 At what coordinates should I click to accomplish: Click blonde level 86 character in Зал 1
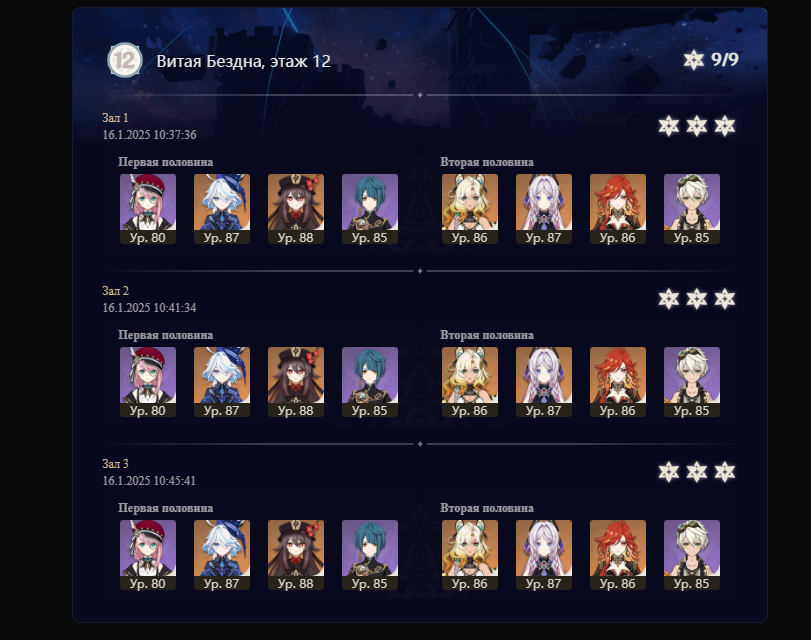pos(470,209)
